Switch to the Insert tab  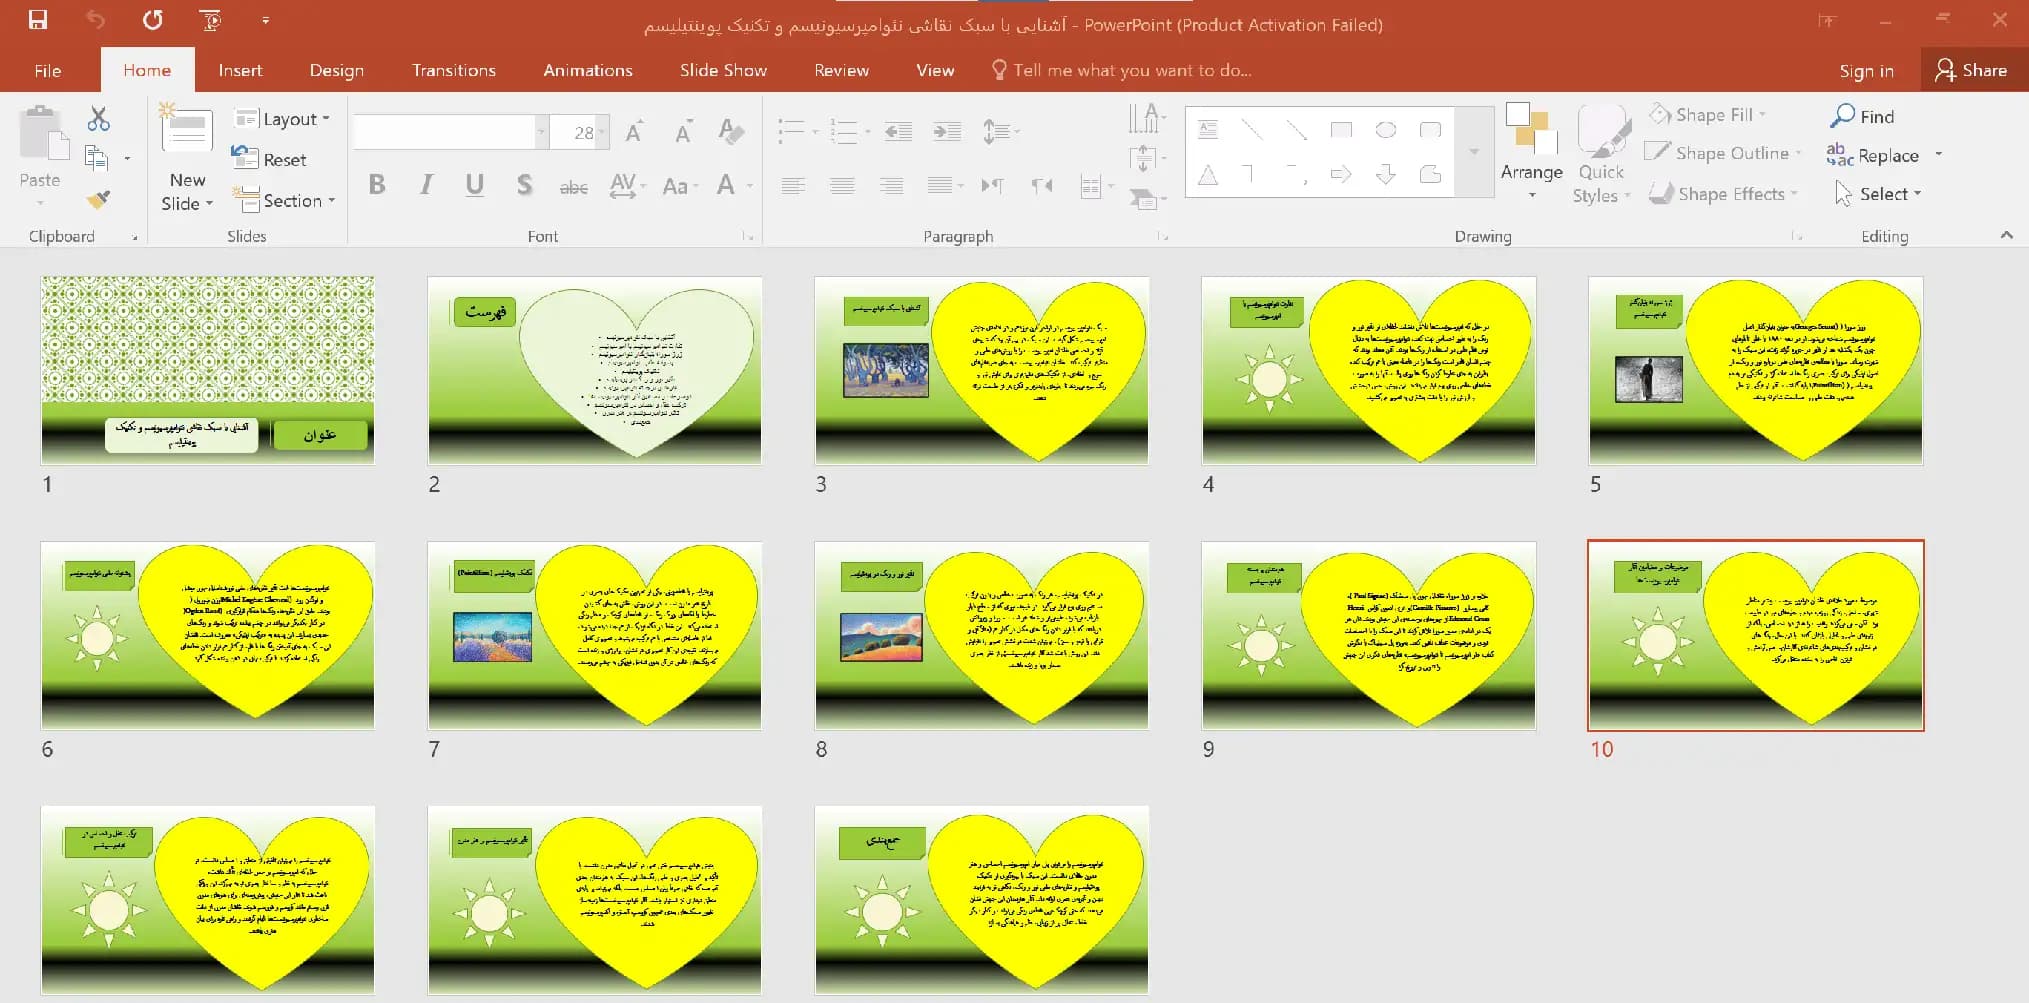point(240,70)
